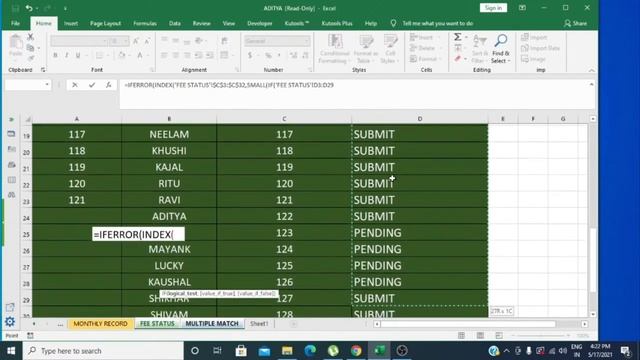This screenshot has height=360, width=640.
Task: Open Conditional Formatting
Action: (335, 49)
